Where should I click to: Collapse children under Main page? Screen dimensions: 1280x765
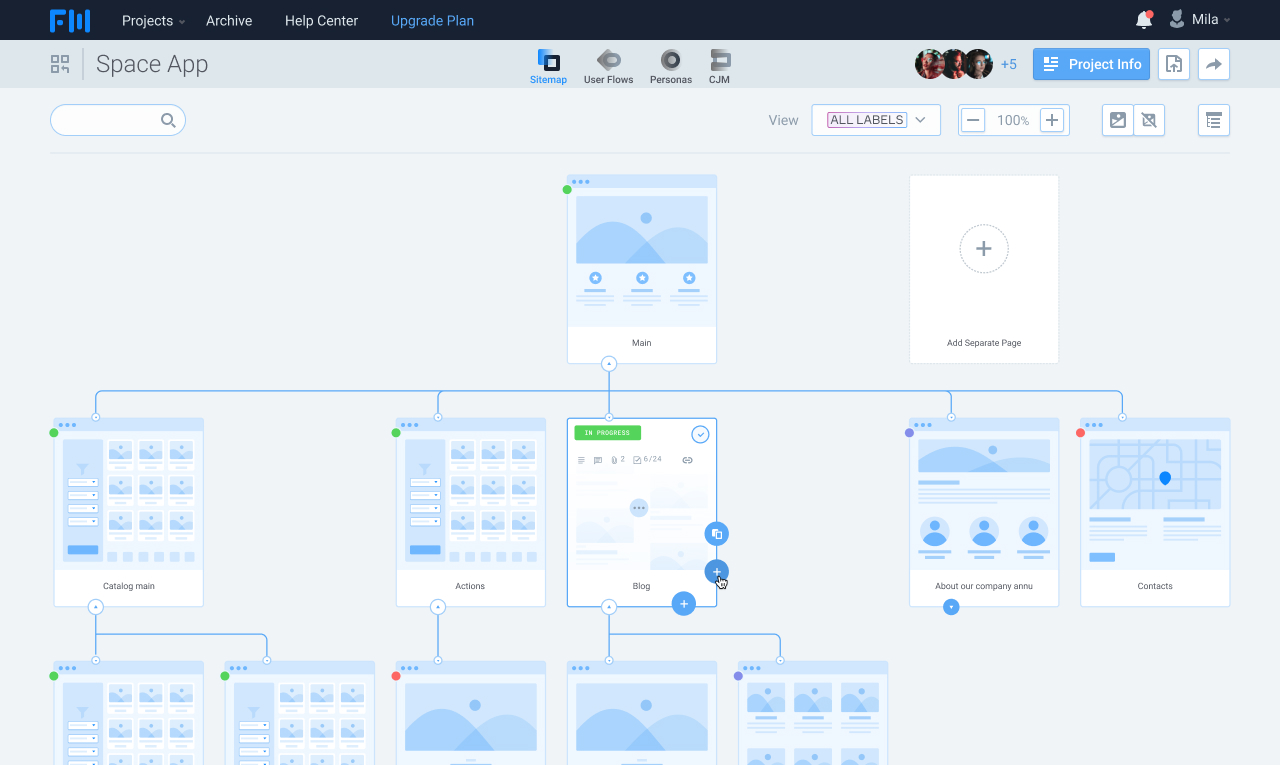pos(609,364)
